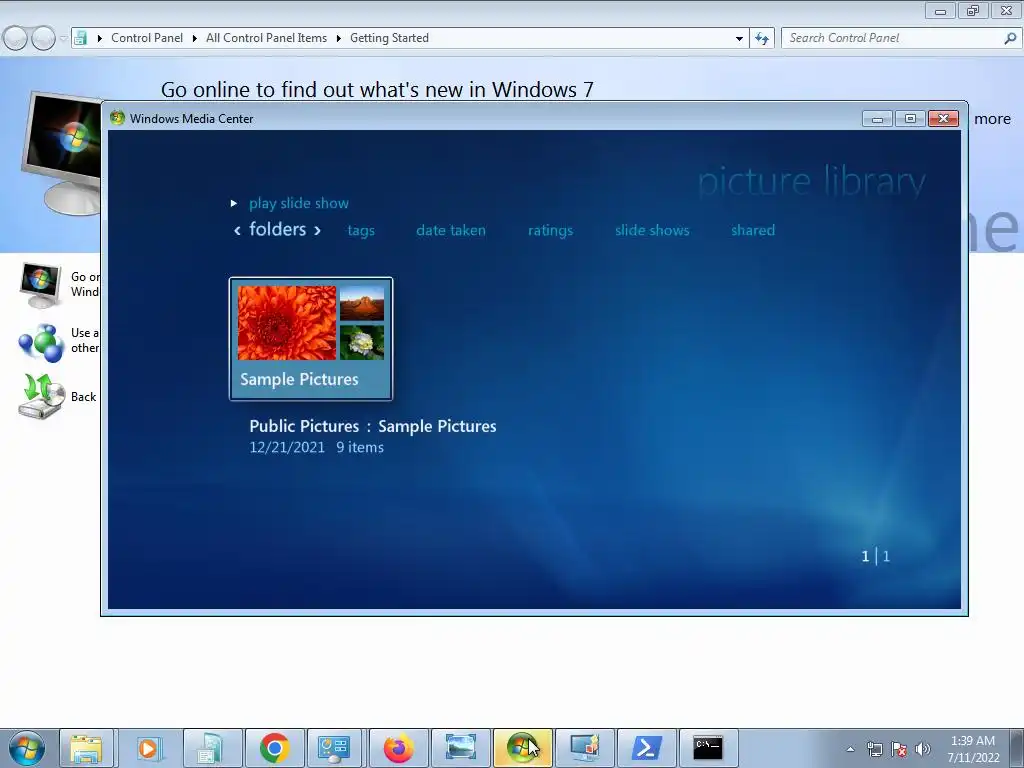Expand the address bar history dropdown
The height and width of the screenshot is (768, 1024).
coord(739,39)
